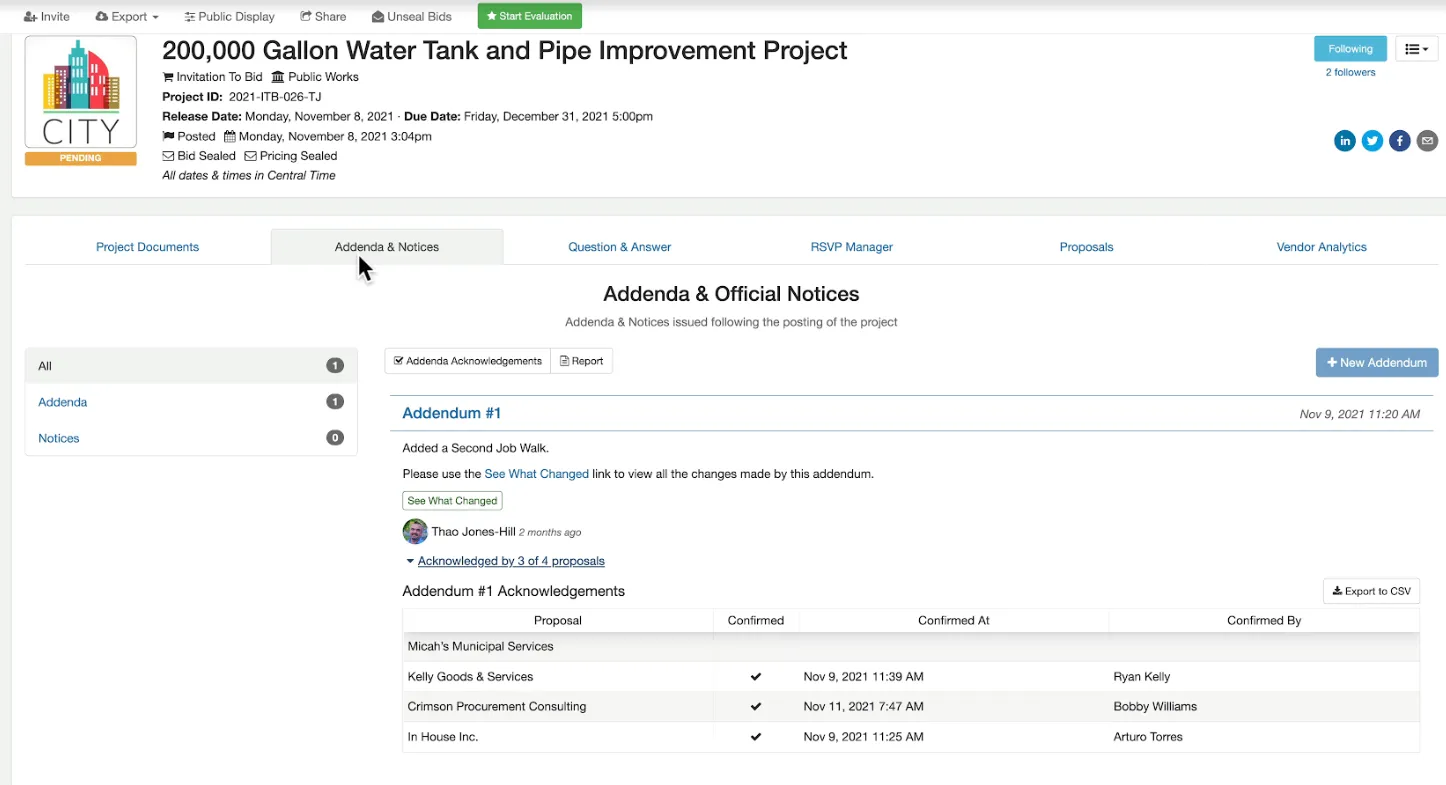Viewport: 1446px width, 785px height.
Task: Open the Unseal Bids option
Action: 411,17
